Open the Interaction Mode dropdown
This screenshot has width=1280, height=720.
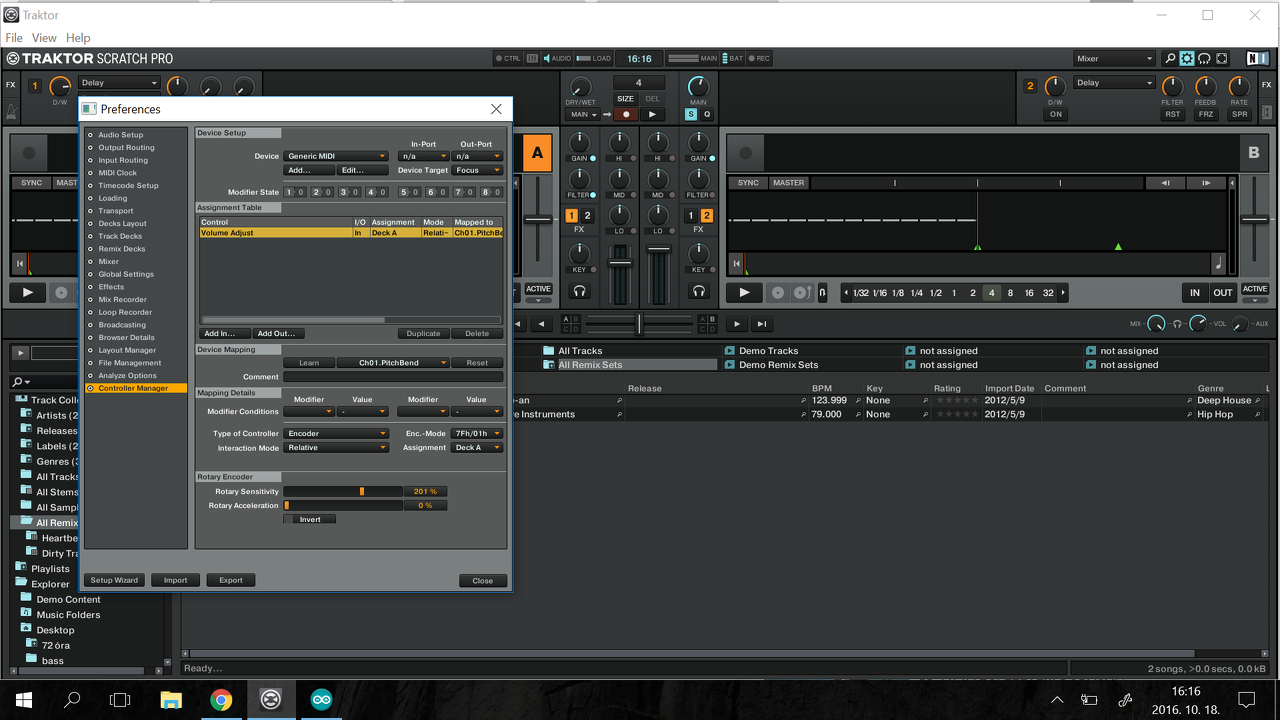coord(336,447)
